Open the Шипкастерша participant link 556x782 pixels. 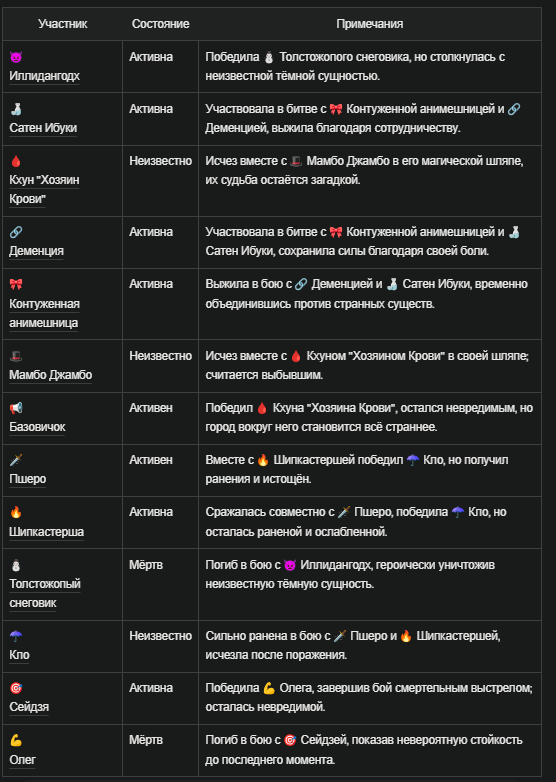[46, 532]
